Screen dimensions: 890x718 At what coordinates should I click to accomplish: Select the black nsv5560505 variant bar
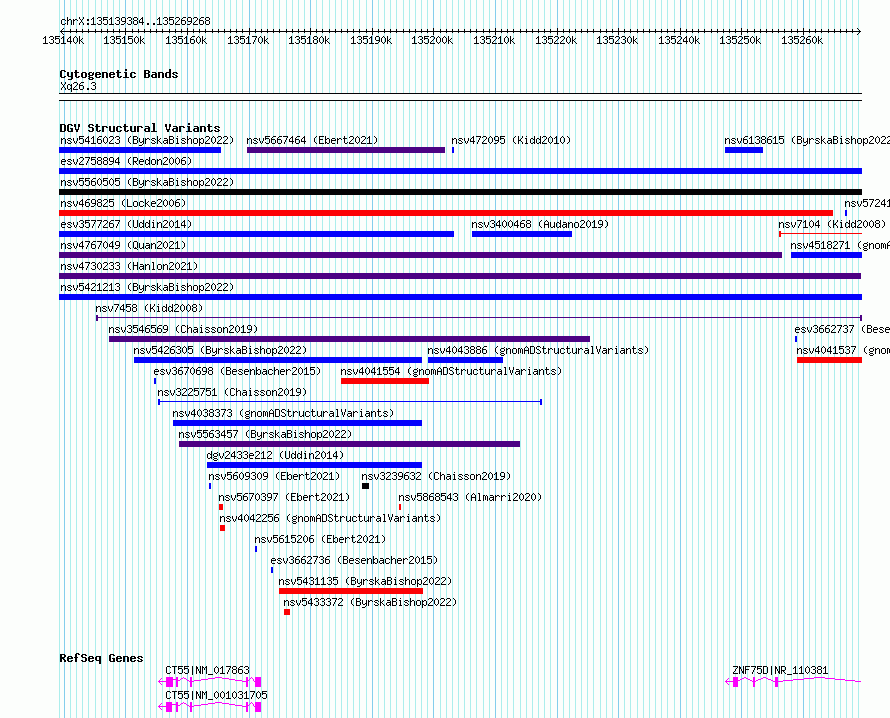pos(460,192)
